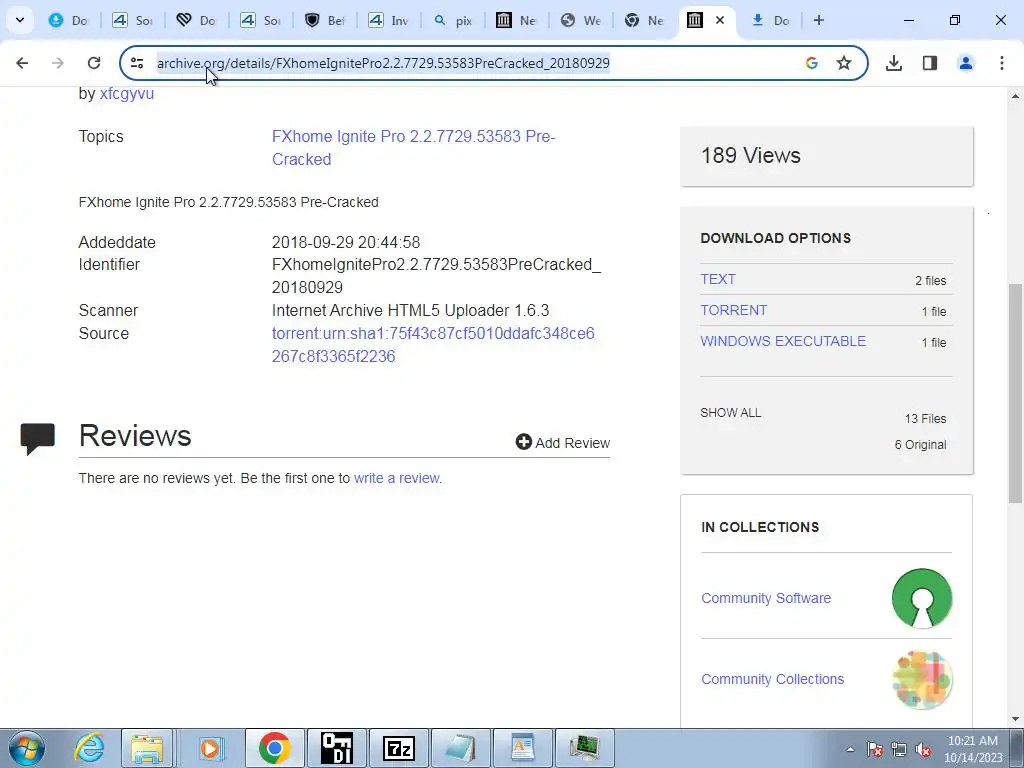Click the green Community Software thumbnail

pos(922,598)
